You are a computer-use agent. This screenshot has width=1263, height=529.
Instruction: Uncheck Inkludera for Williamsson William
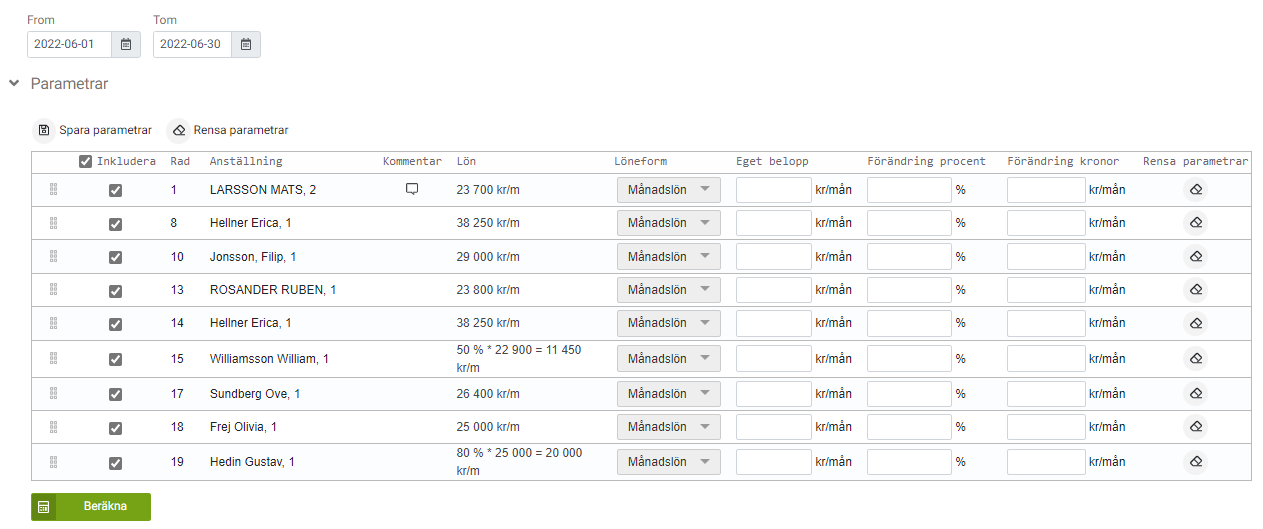[115, 359]
